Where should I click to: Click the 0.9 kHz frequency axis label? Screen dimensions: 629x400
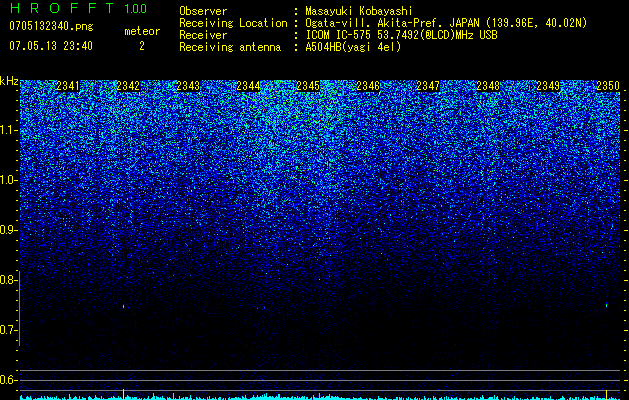point(9,230)
